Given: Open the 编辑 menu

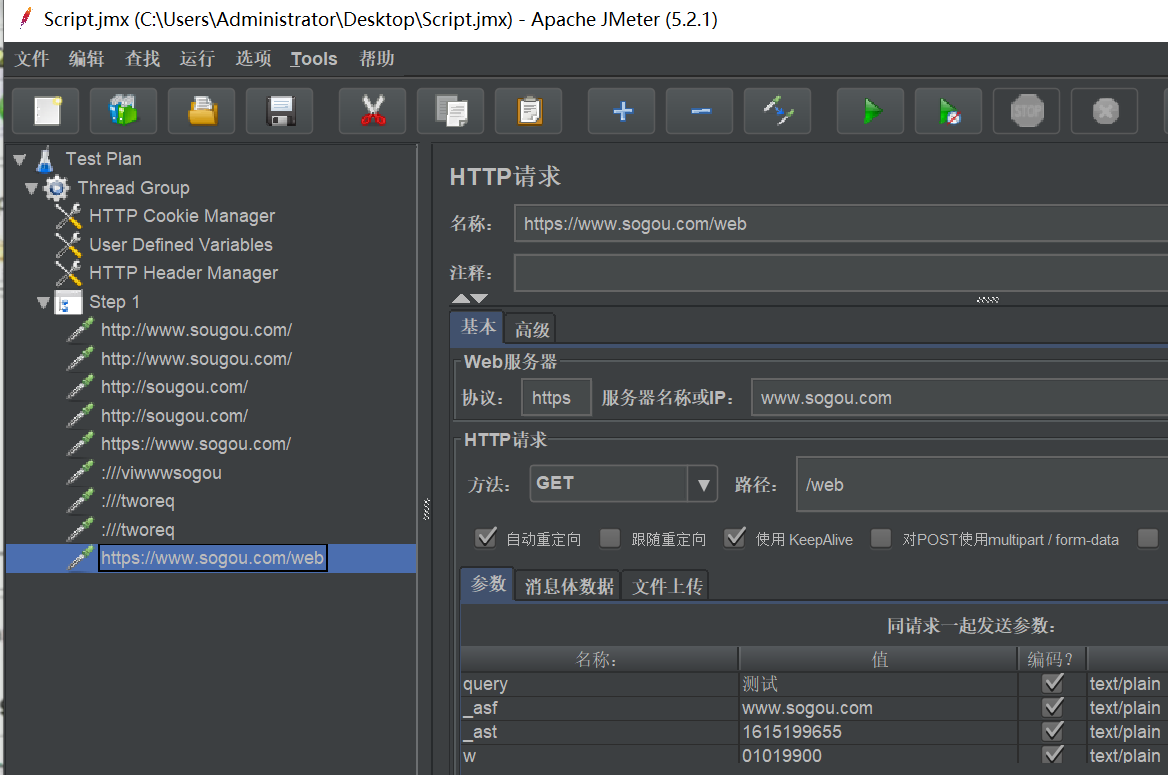Looking at the screenshot, I should 86,58.
